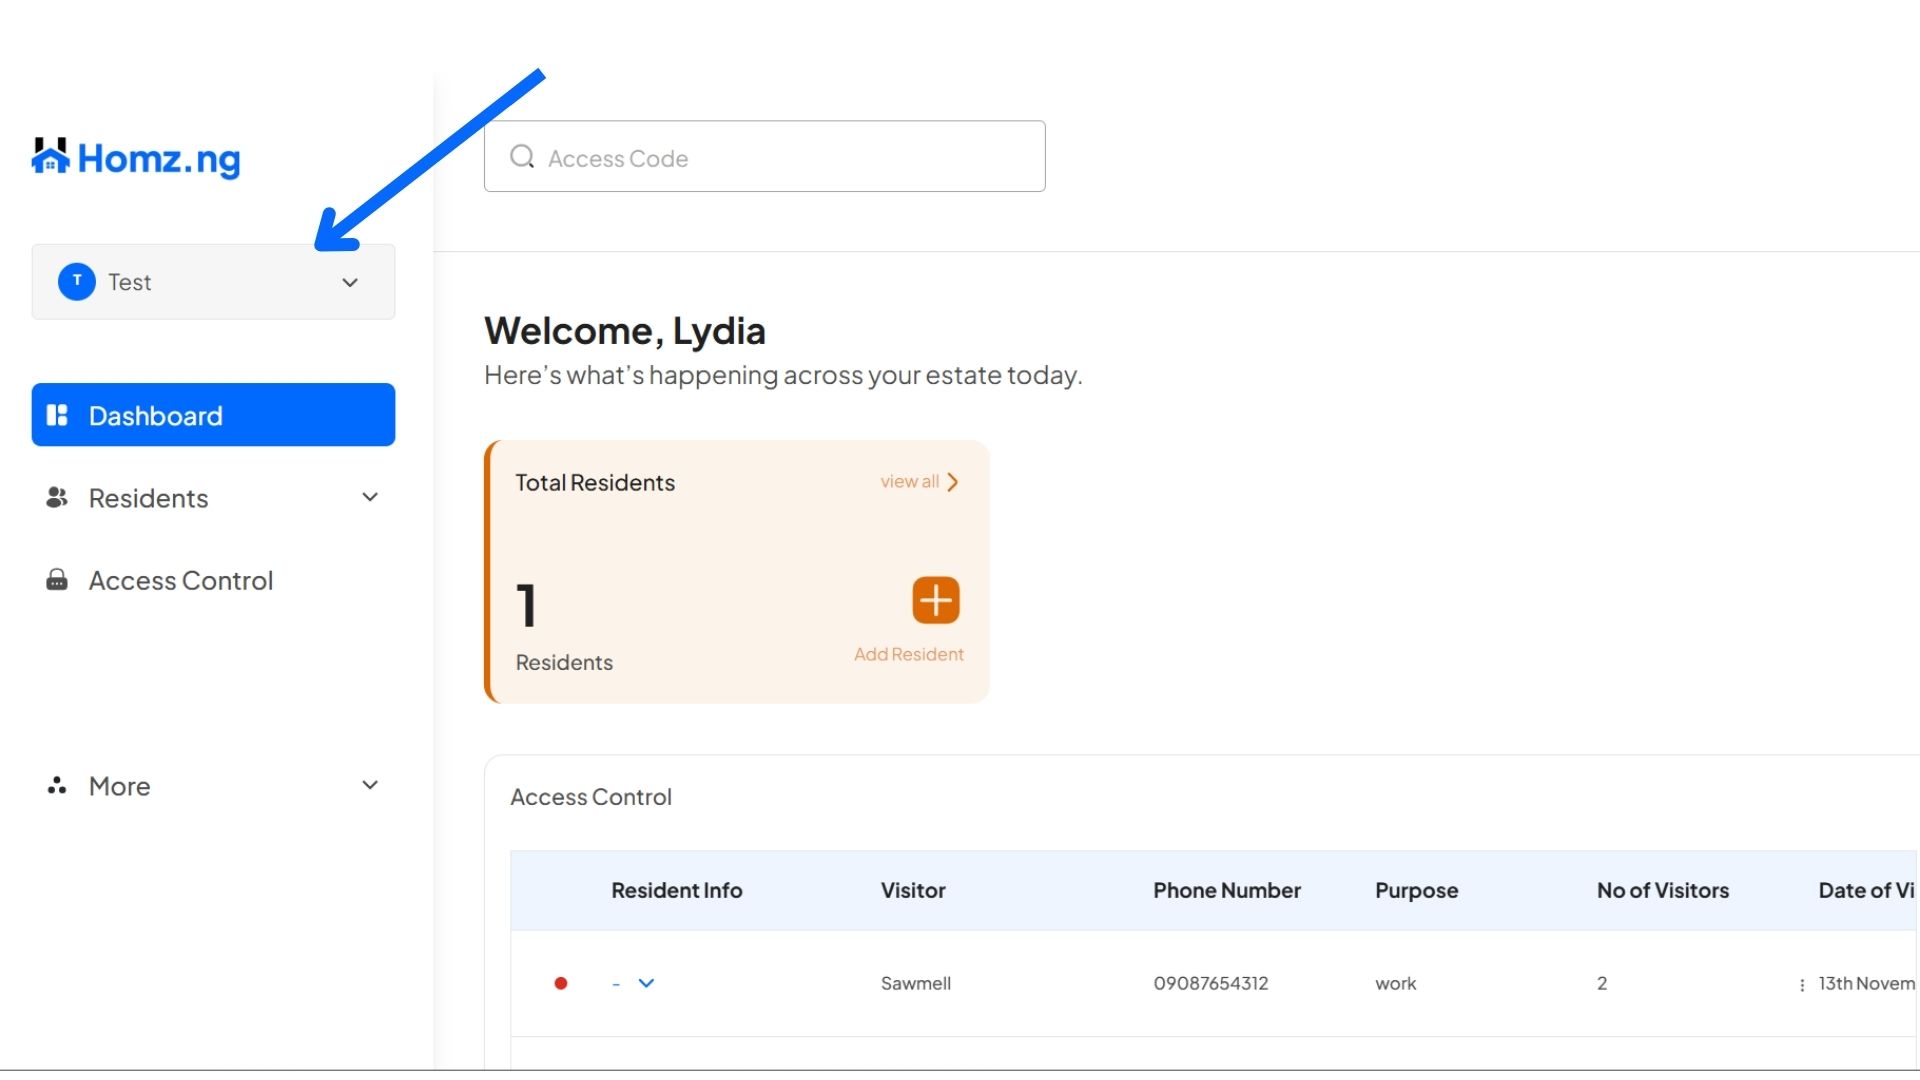Open the Access Control menu item
This screenshot has height=1080, width=1920.
point(180,580)
